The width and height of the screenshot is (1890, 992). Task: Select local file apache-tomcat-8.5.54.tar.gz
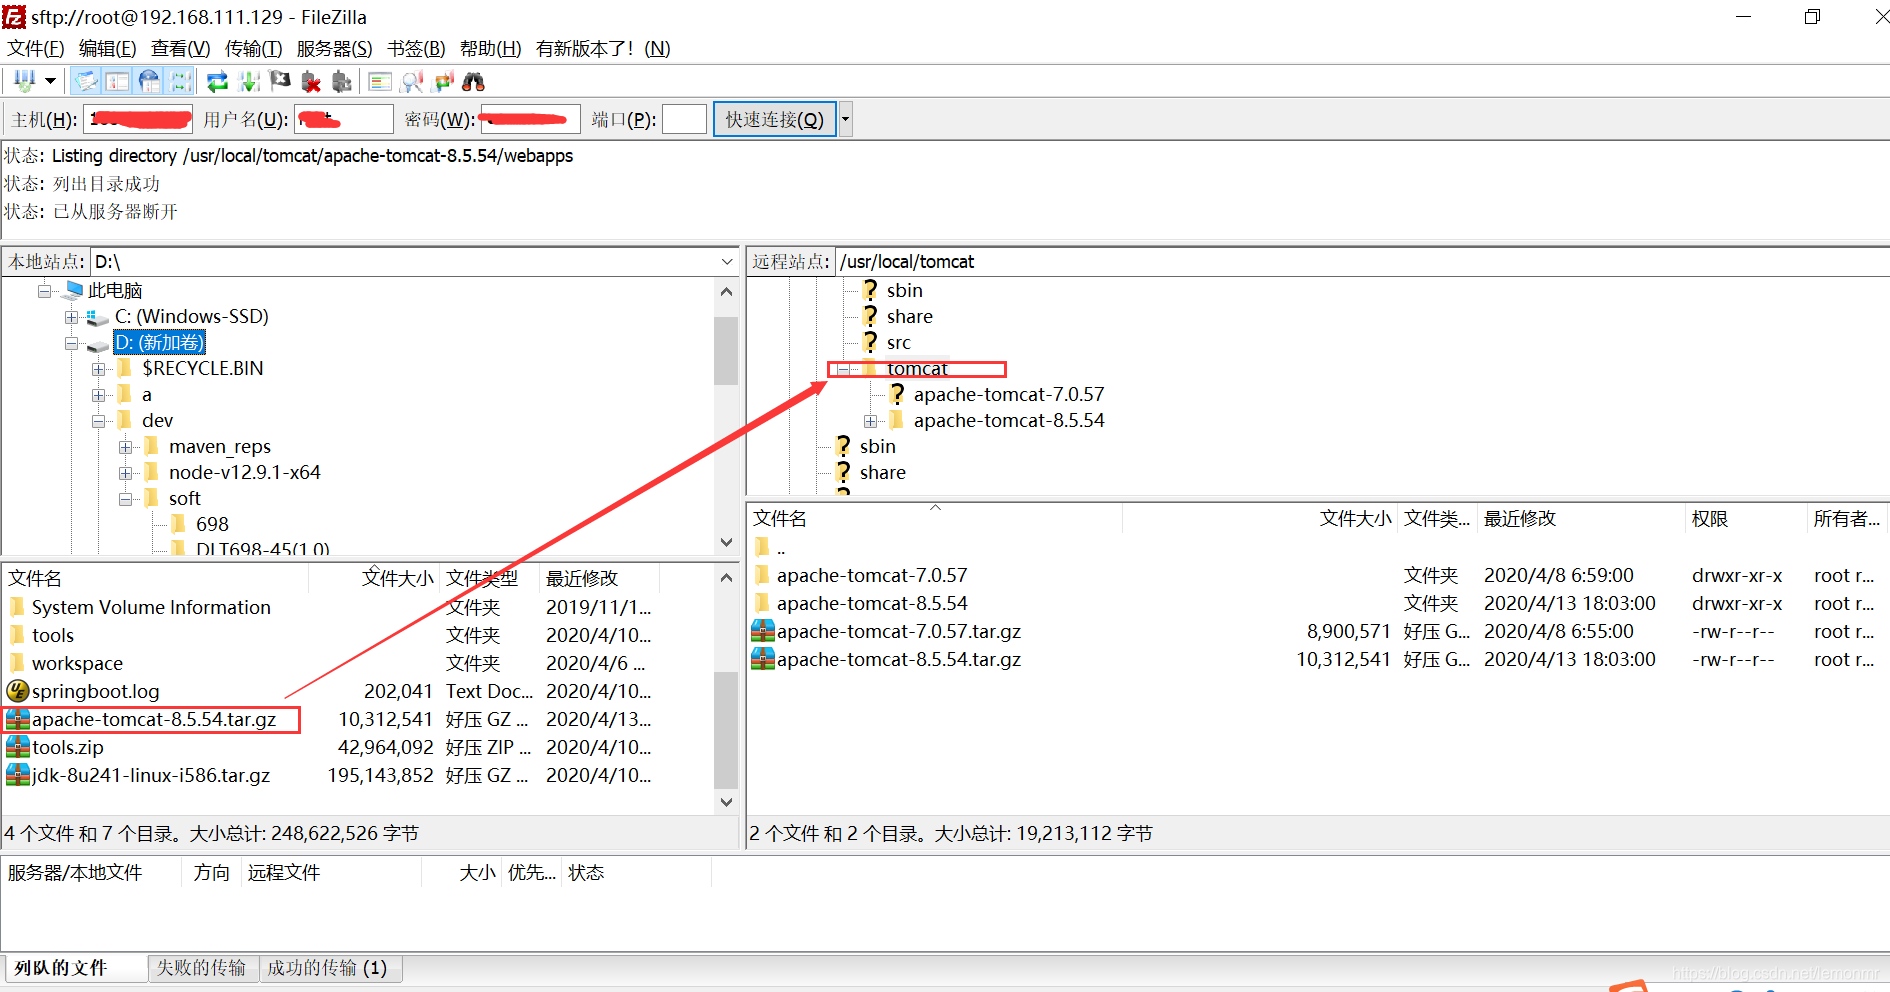click(x=153, y=719)
